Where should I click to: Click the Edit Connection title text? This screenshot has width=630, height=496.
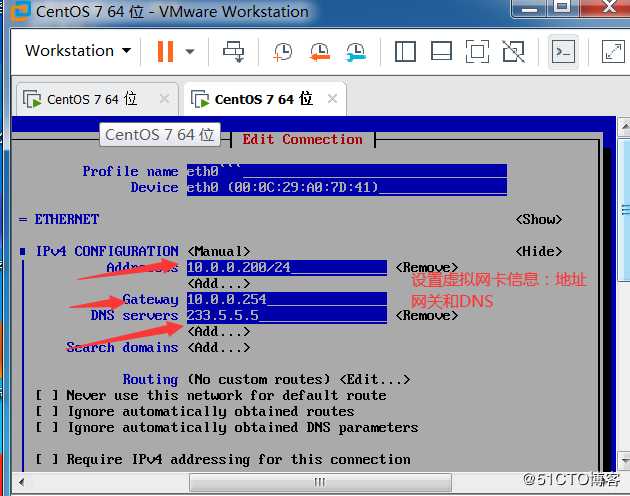[x=302, y=139]
